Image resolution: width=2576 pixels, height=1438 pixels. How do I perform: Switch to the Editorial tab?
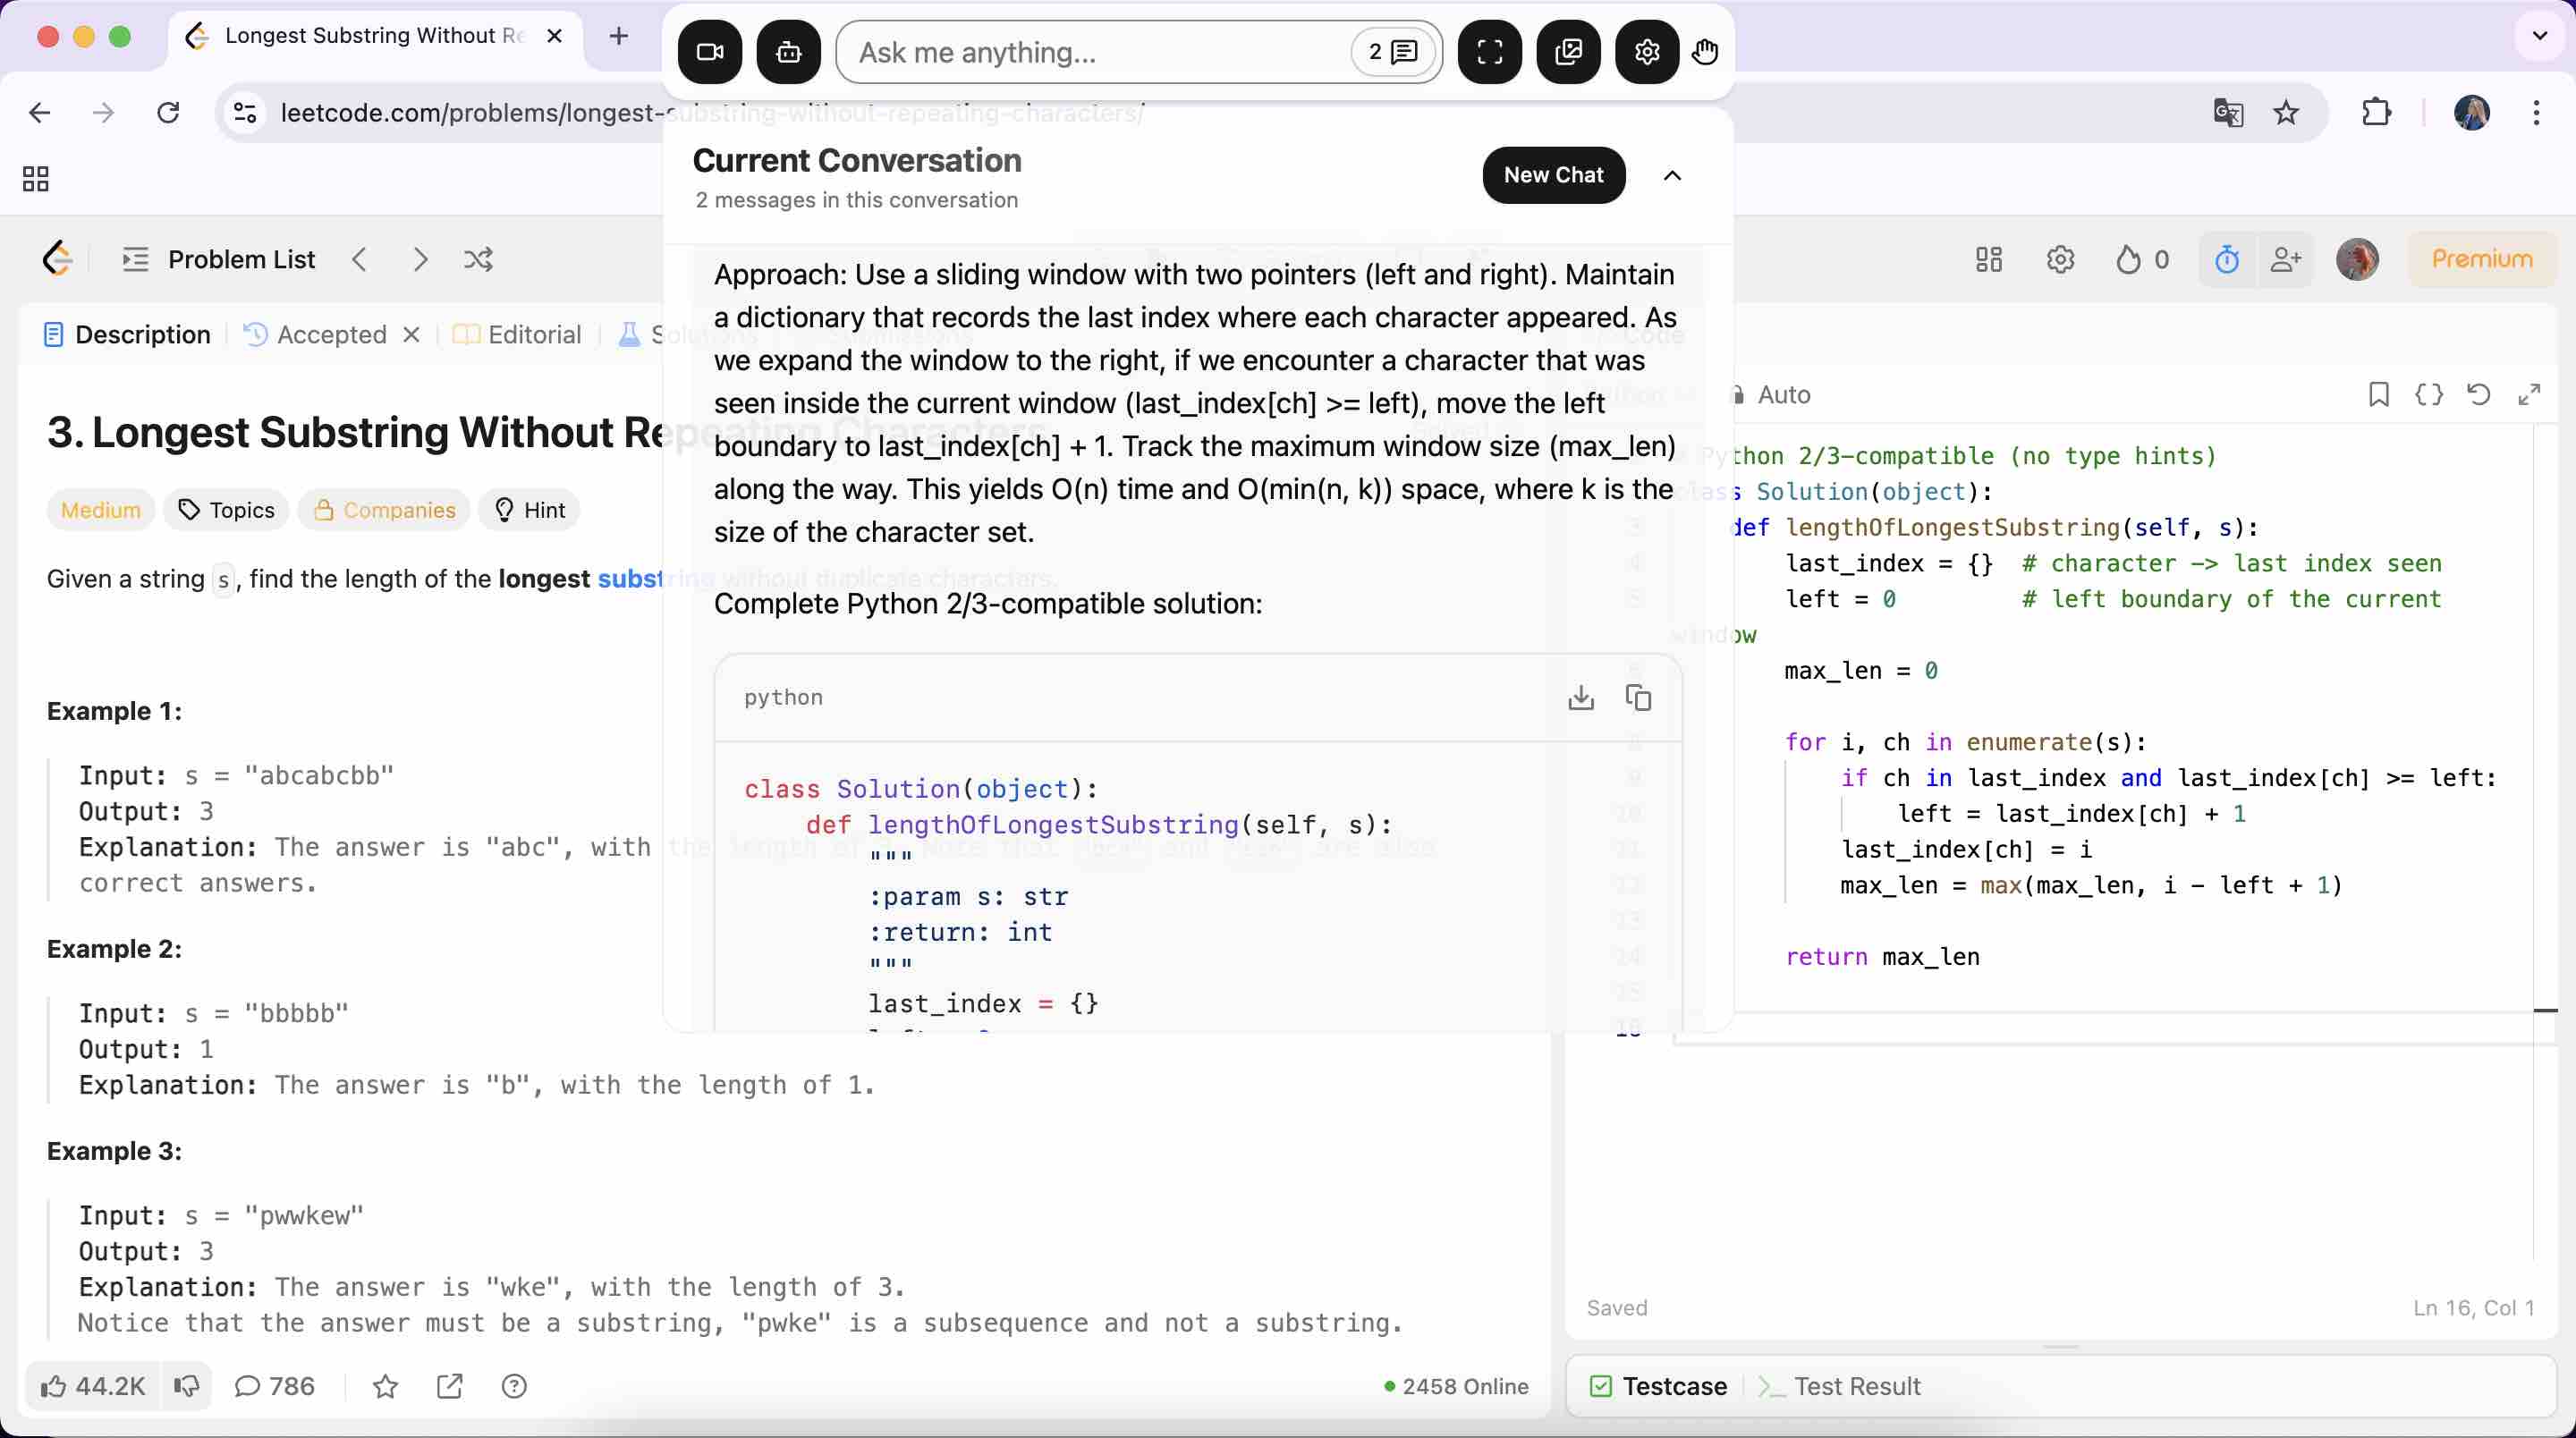pos(533,335)
